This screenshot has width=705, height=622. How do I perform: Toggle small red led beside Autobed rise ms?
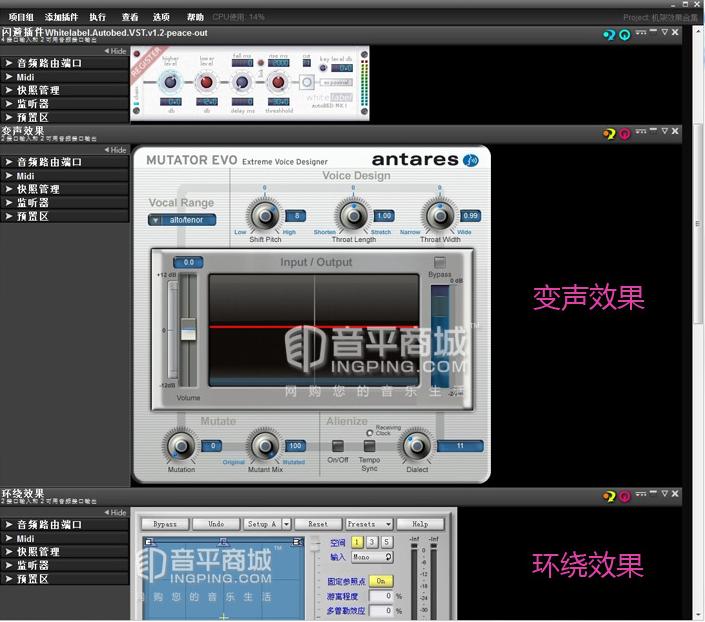coord(260,63)
